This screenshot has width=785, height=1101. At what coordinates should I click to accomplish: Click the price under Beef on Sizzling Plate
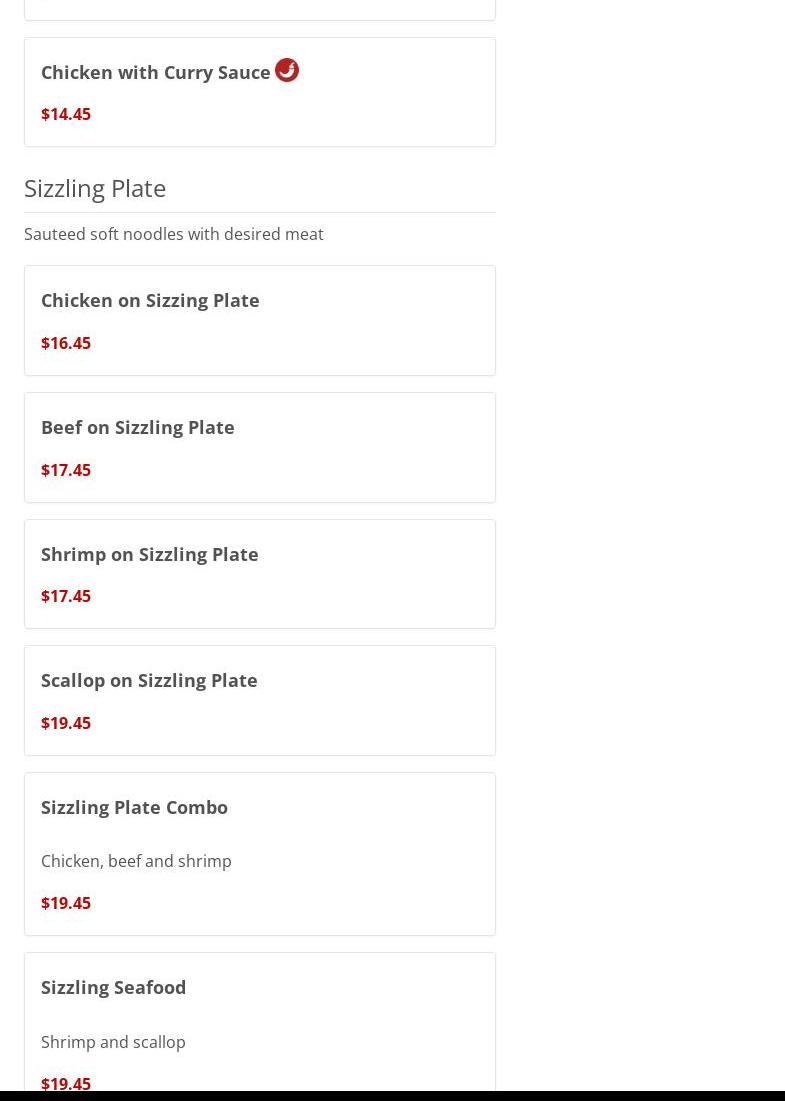pos(66,470)
